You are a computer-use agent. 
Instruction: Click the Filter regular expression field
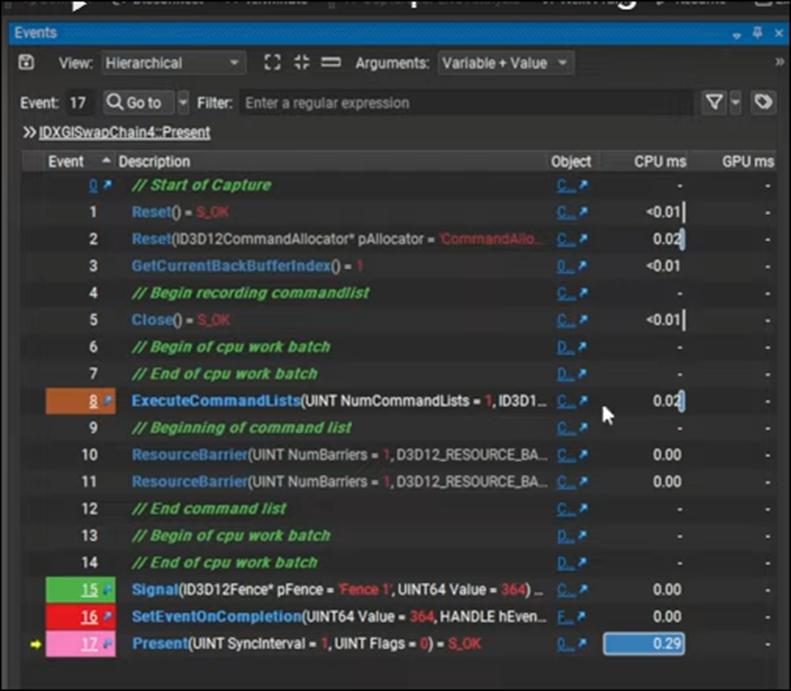[467, 103]
